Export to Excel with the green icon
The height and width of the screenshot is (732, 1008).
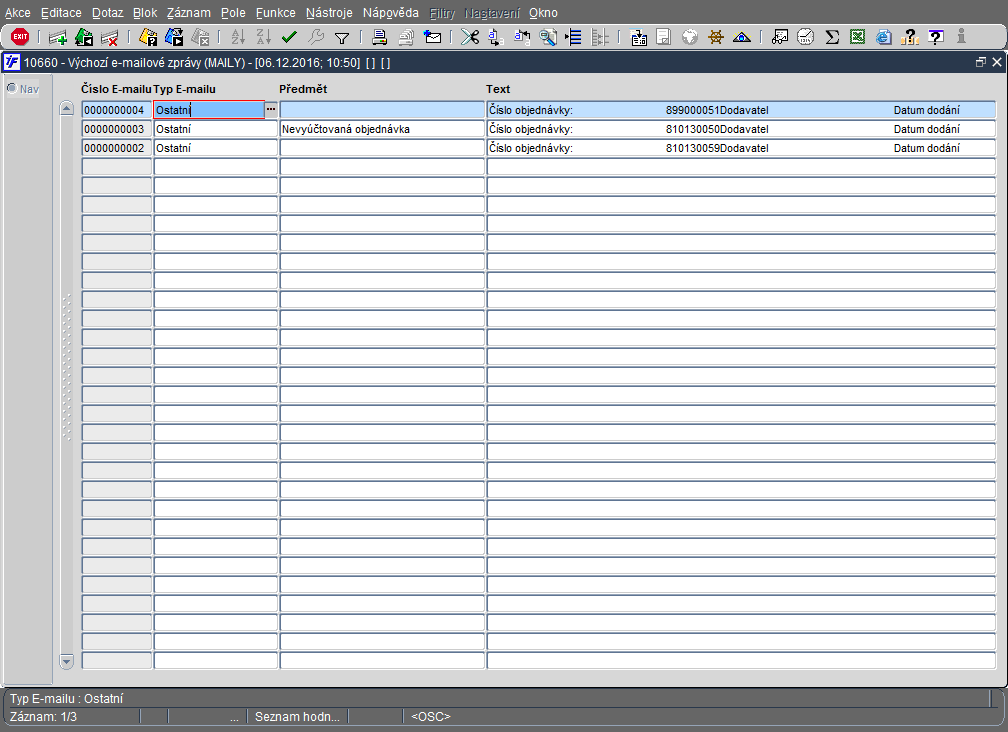(x=858, y=37)
